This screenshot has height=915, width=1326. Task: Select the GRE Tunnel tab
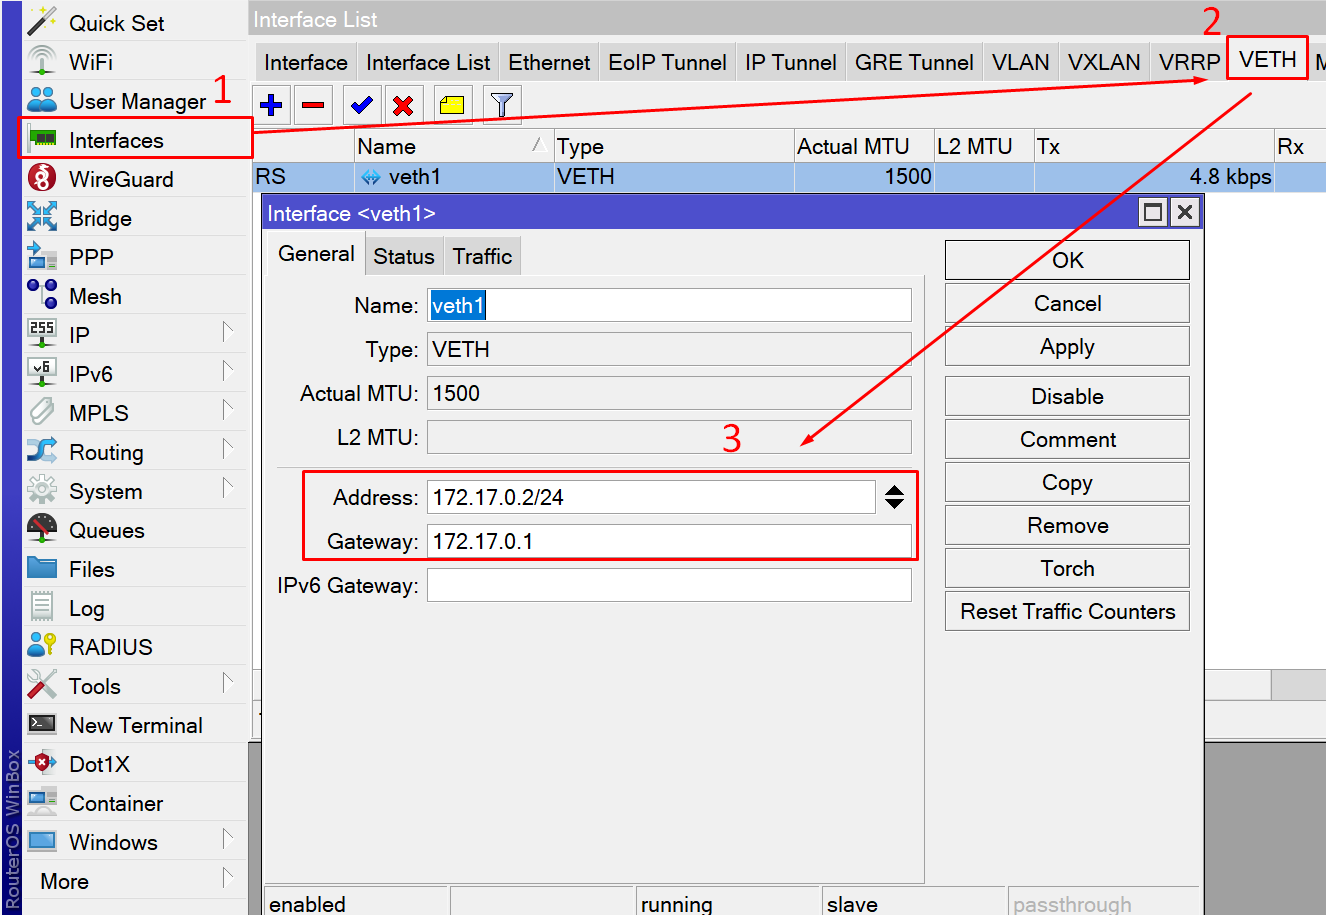coord(914,62)
